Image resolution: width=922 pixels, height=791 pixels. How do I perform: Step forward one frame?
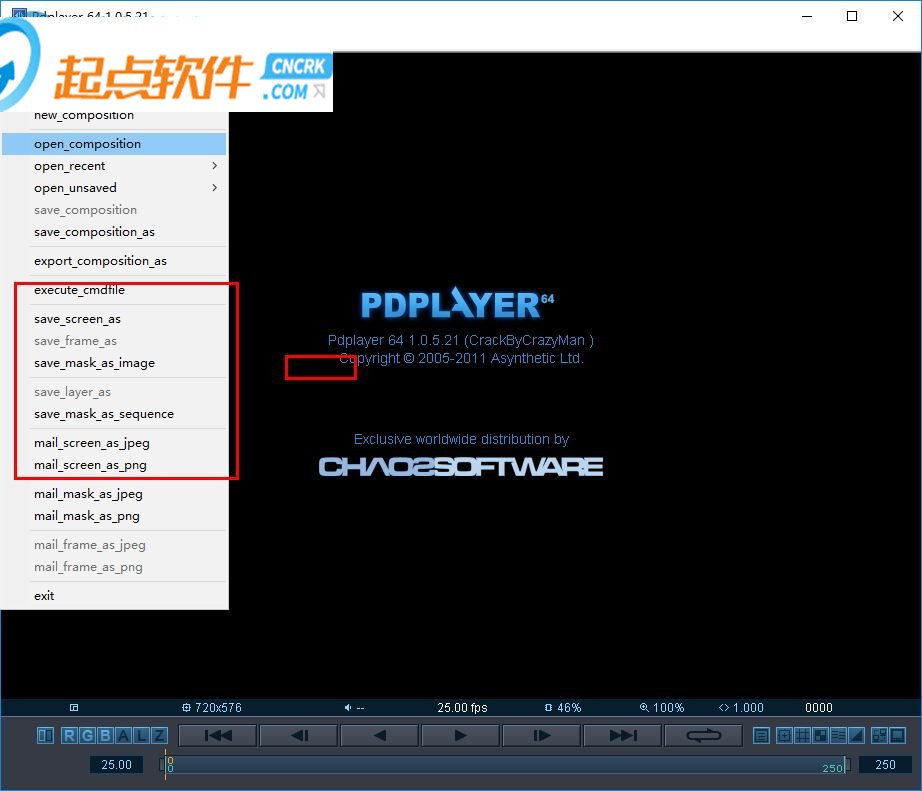[542, 736]
